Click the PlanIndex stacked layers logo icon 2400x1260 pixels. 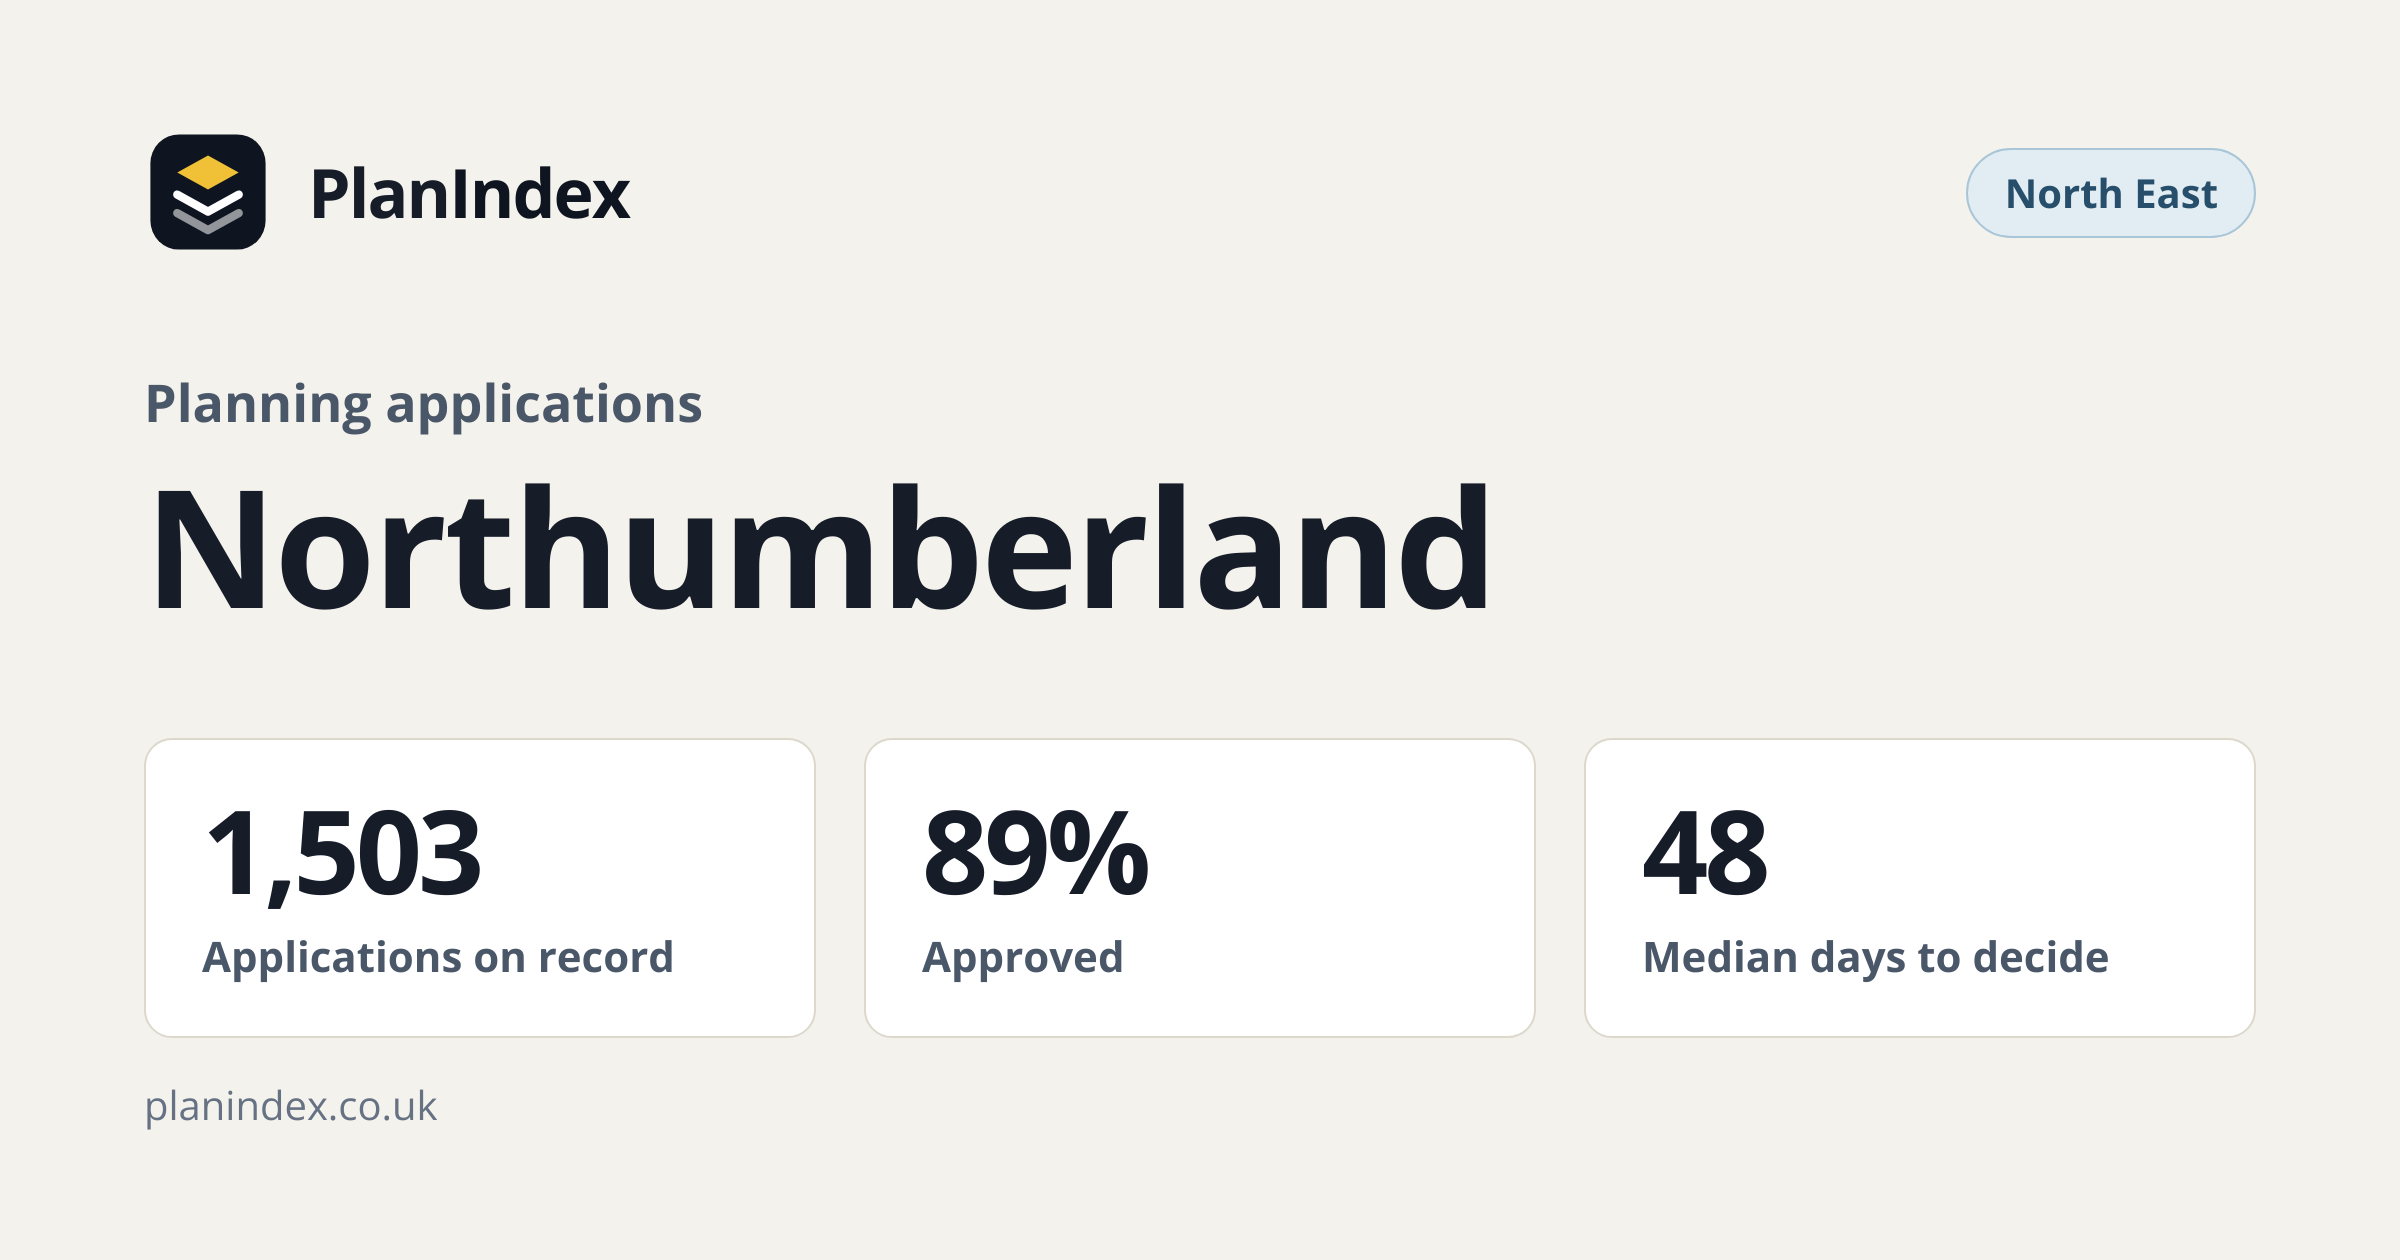pos(208,192)
